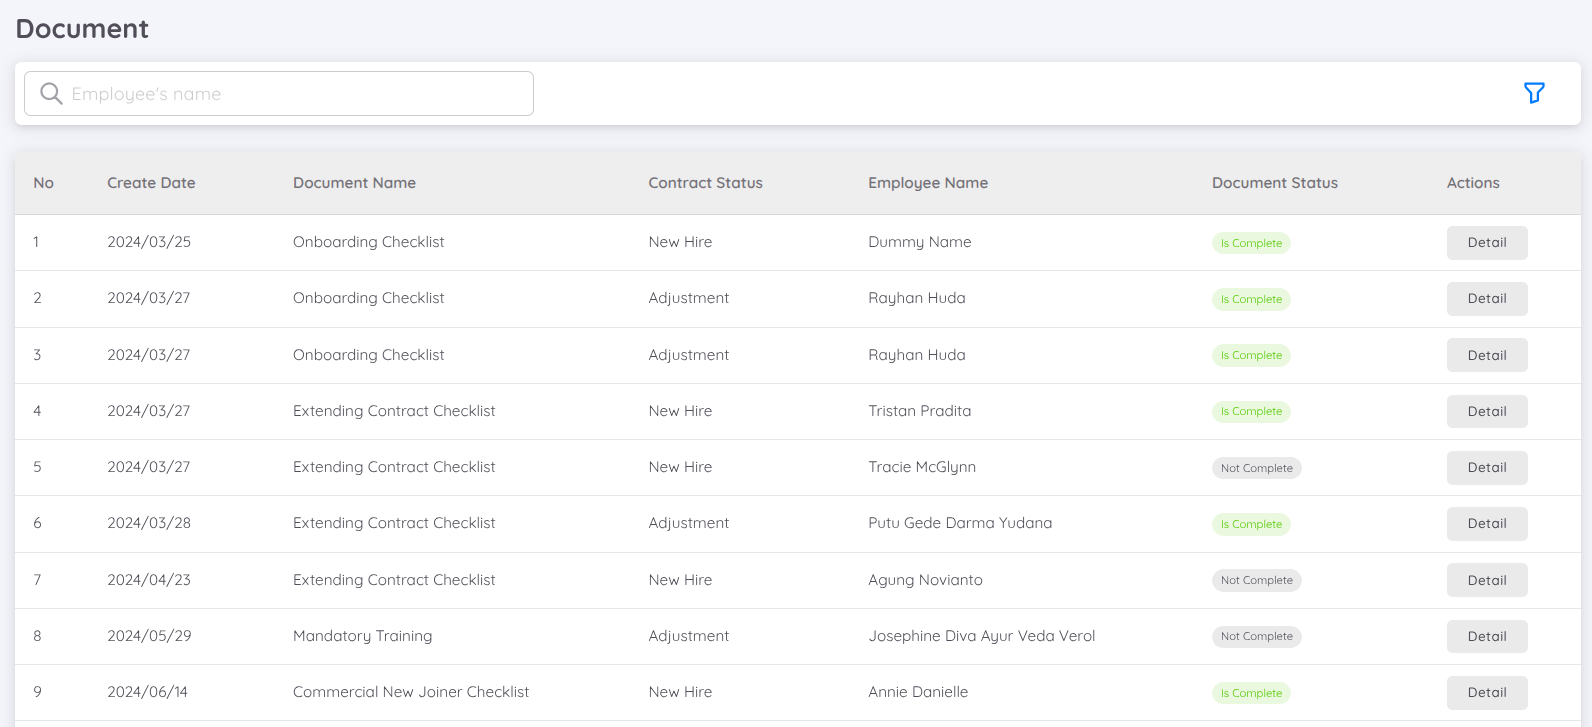Click the Create Date column header

[x=151, y=183]
